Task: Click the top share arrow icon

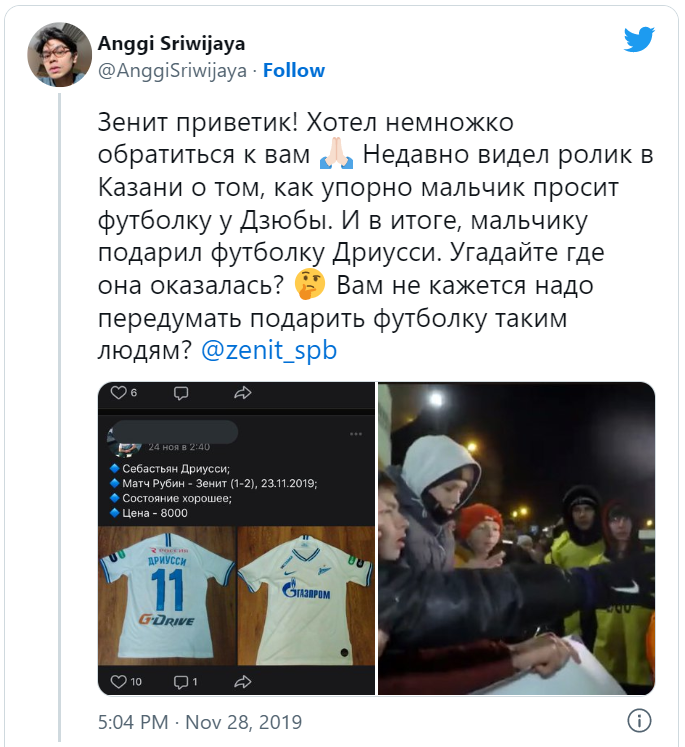Action: coord(242,393)
